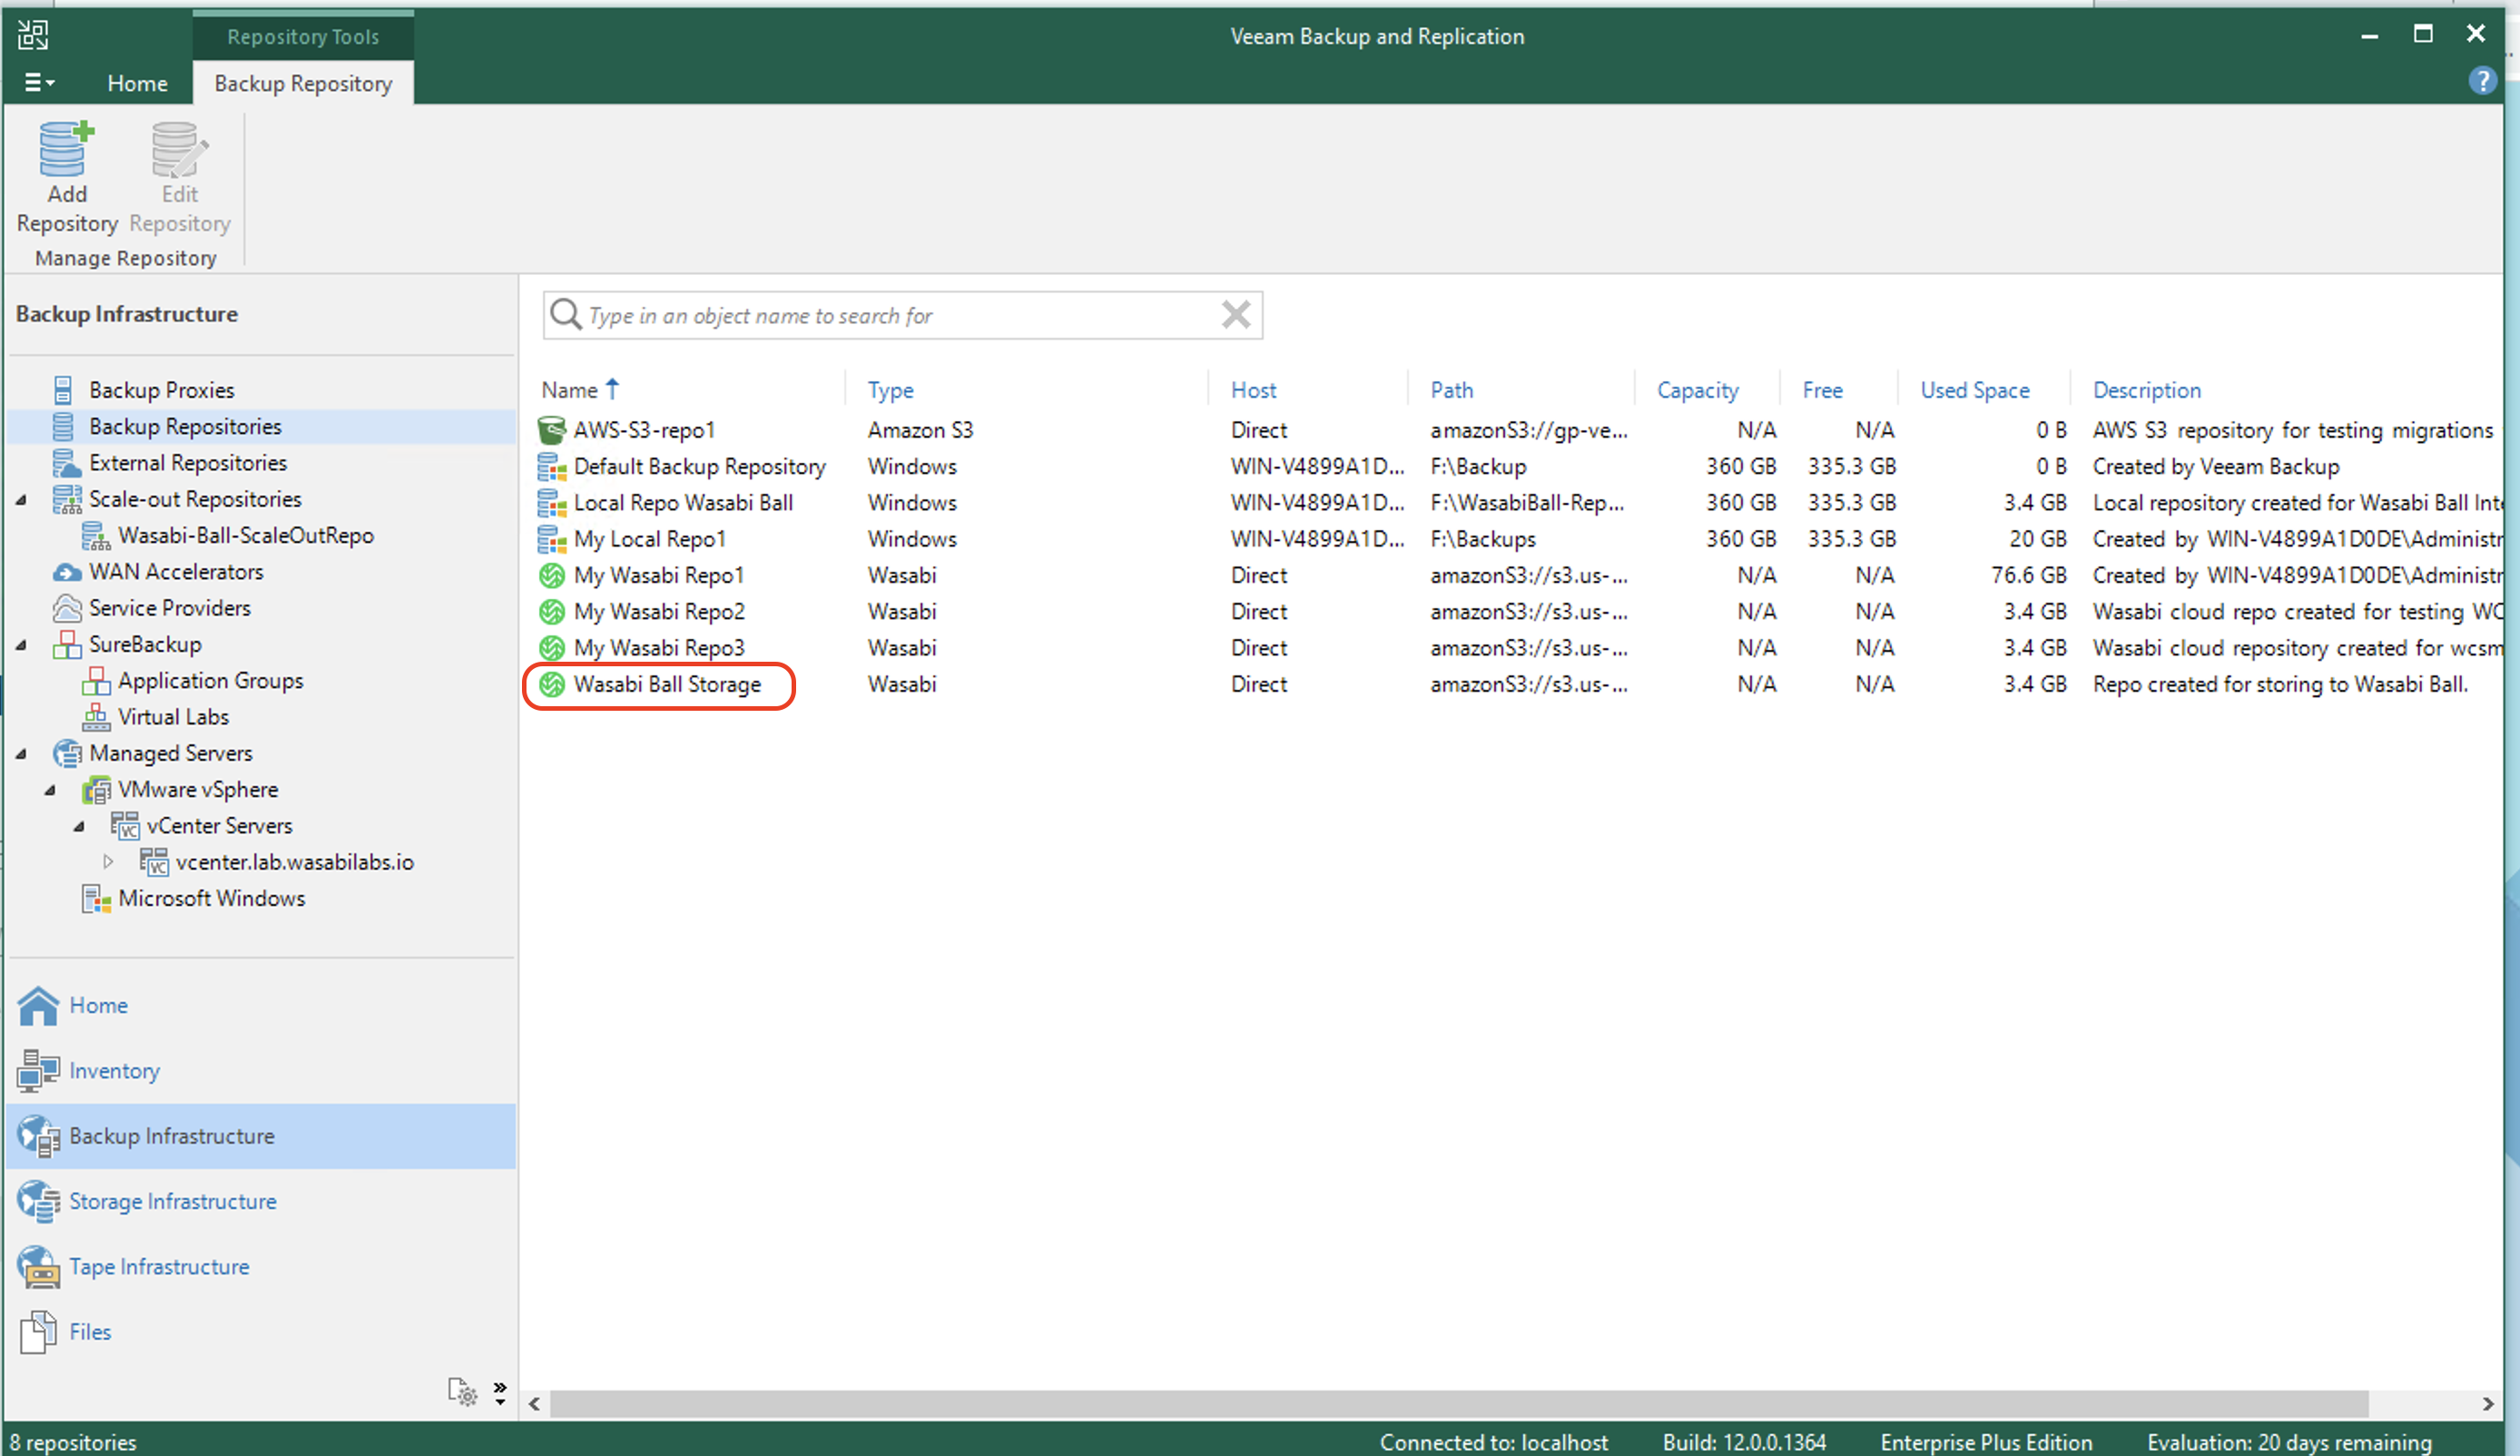This screenshot has width=2520, height=1456.
Task: Click the Scale-out Repositories icon
Action: pyautogui.click(x=66, y=499)
